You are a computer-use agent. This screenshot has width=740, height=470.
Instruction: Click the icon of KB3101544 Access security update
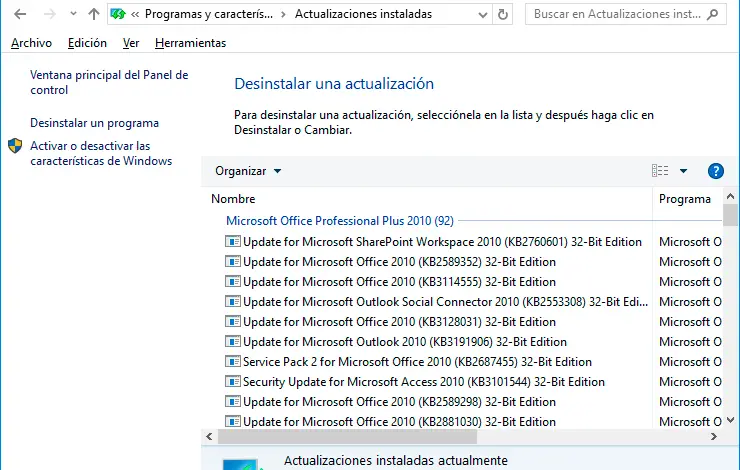pos(233,382)
